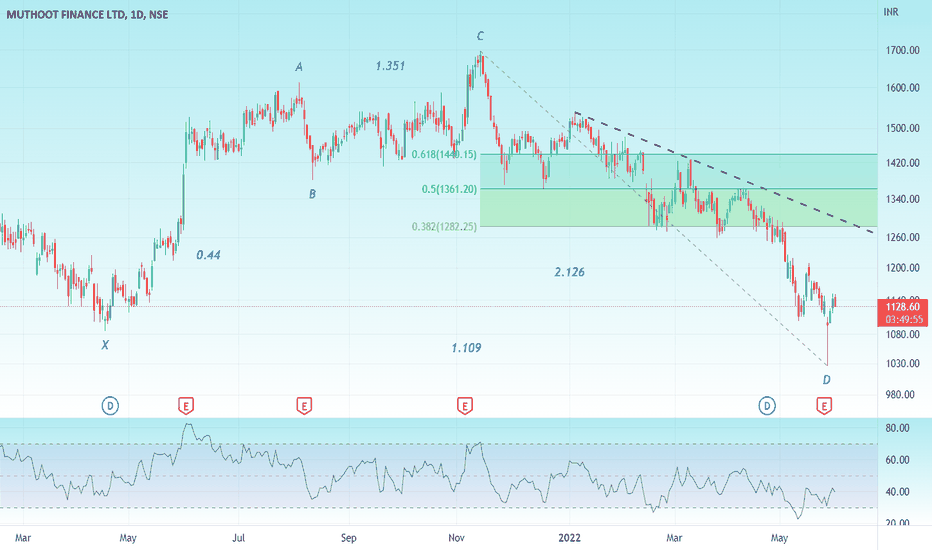This screenshot has height=550, width=932.
Task: Click the 1500.00 price axis label
Action: point(902,128)
